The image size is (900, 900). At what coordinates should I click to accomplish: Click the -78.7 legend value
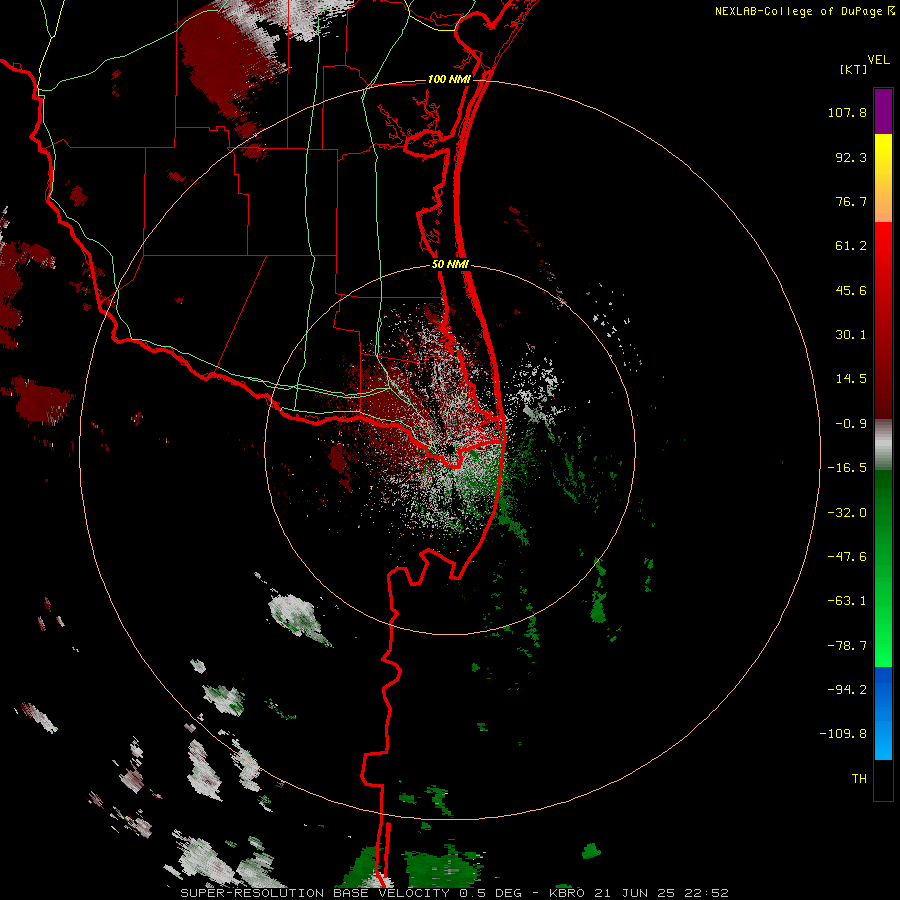pyautogui.click(x=847, y=646)
